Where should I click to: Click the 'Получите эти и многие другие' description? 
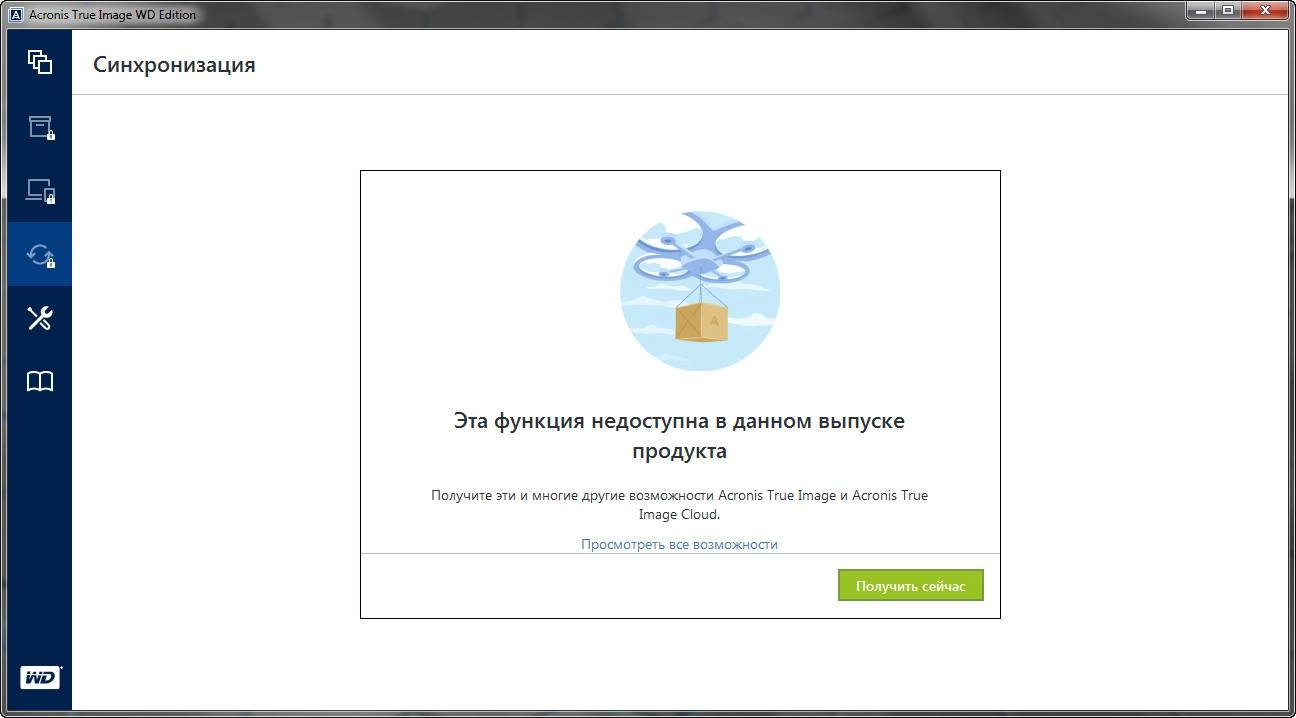pyautogui.click(x=679, y=505)
